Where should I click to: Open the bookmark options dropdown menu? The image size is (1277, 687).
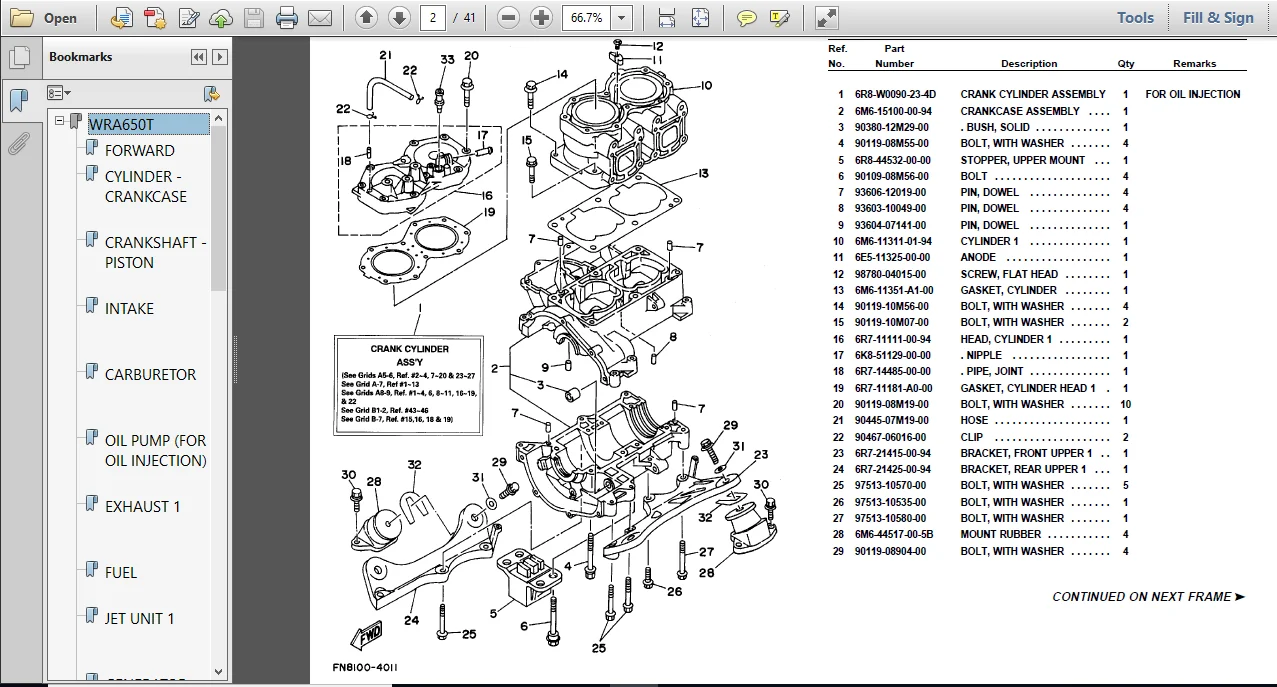pos(59,93)
